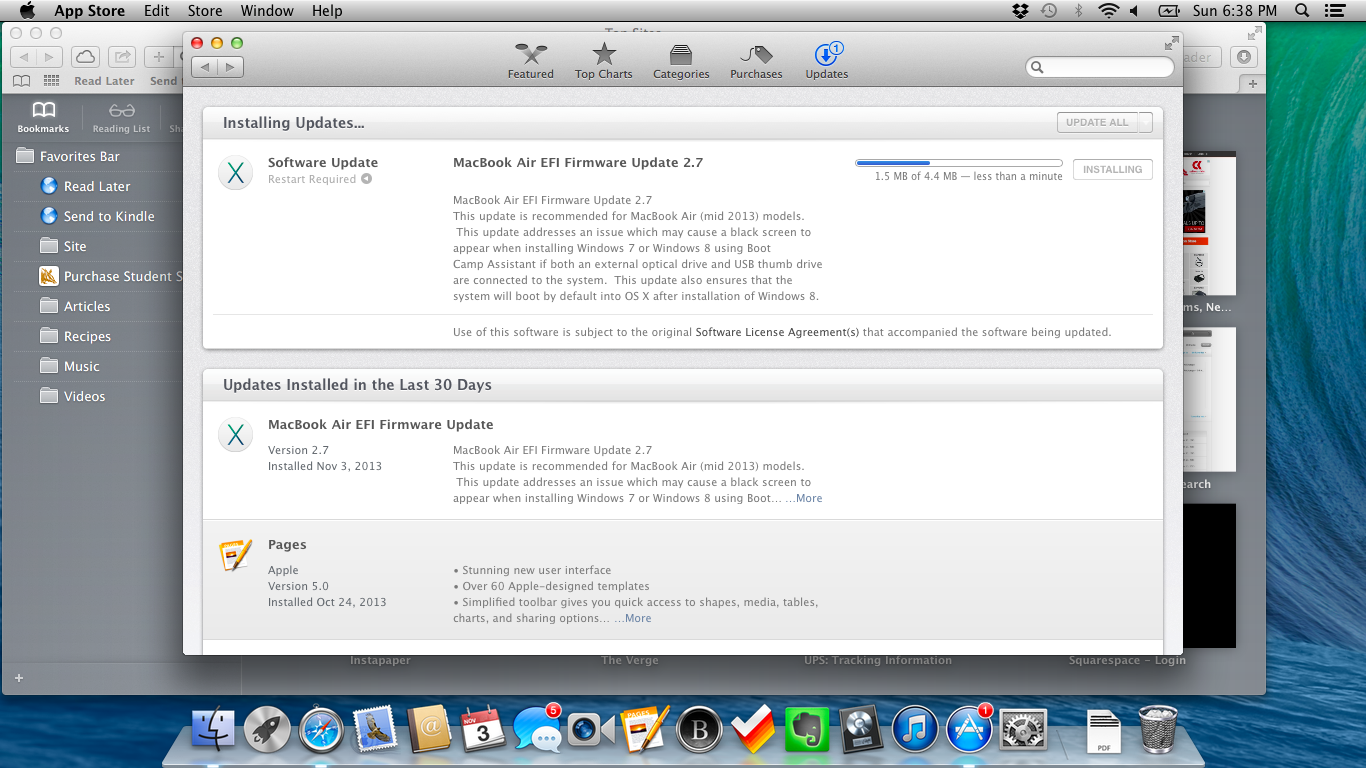Click the plus add-bookmark button in Safari toolbar
This screenshot has width=1366, height=768.
[x=158, y=57]
